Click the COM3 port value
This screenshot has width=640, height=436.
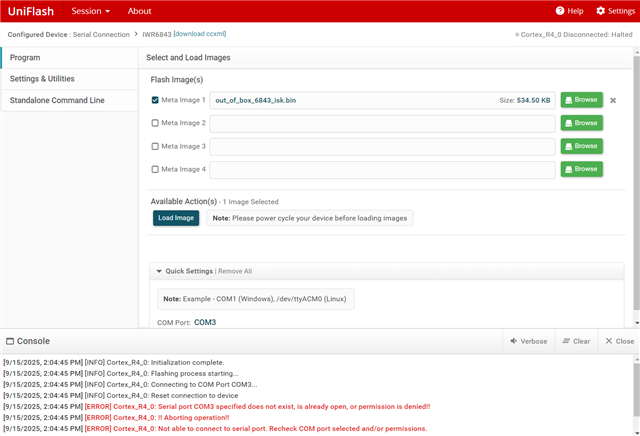pyautogui.click(x=205, y=323)
